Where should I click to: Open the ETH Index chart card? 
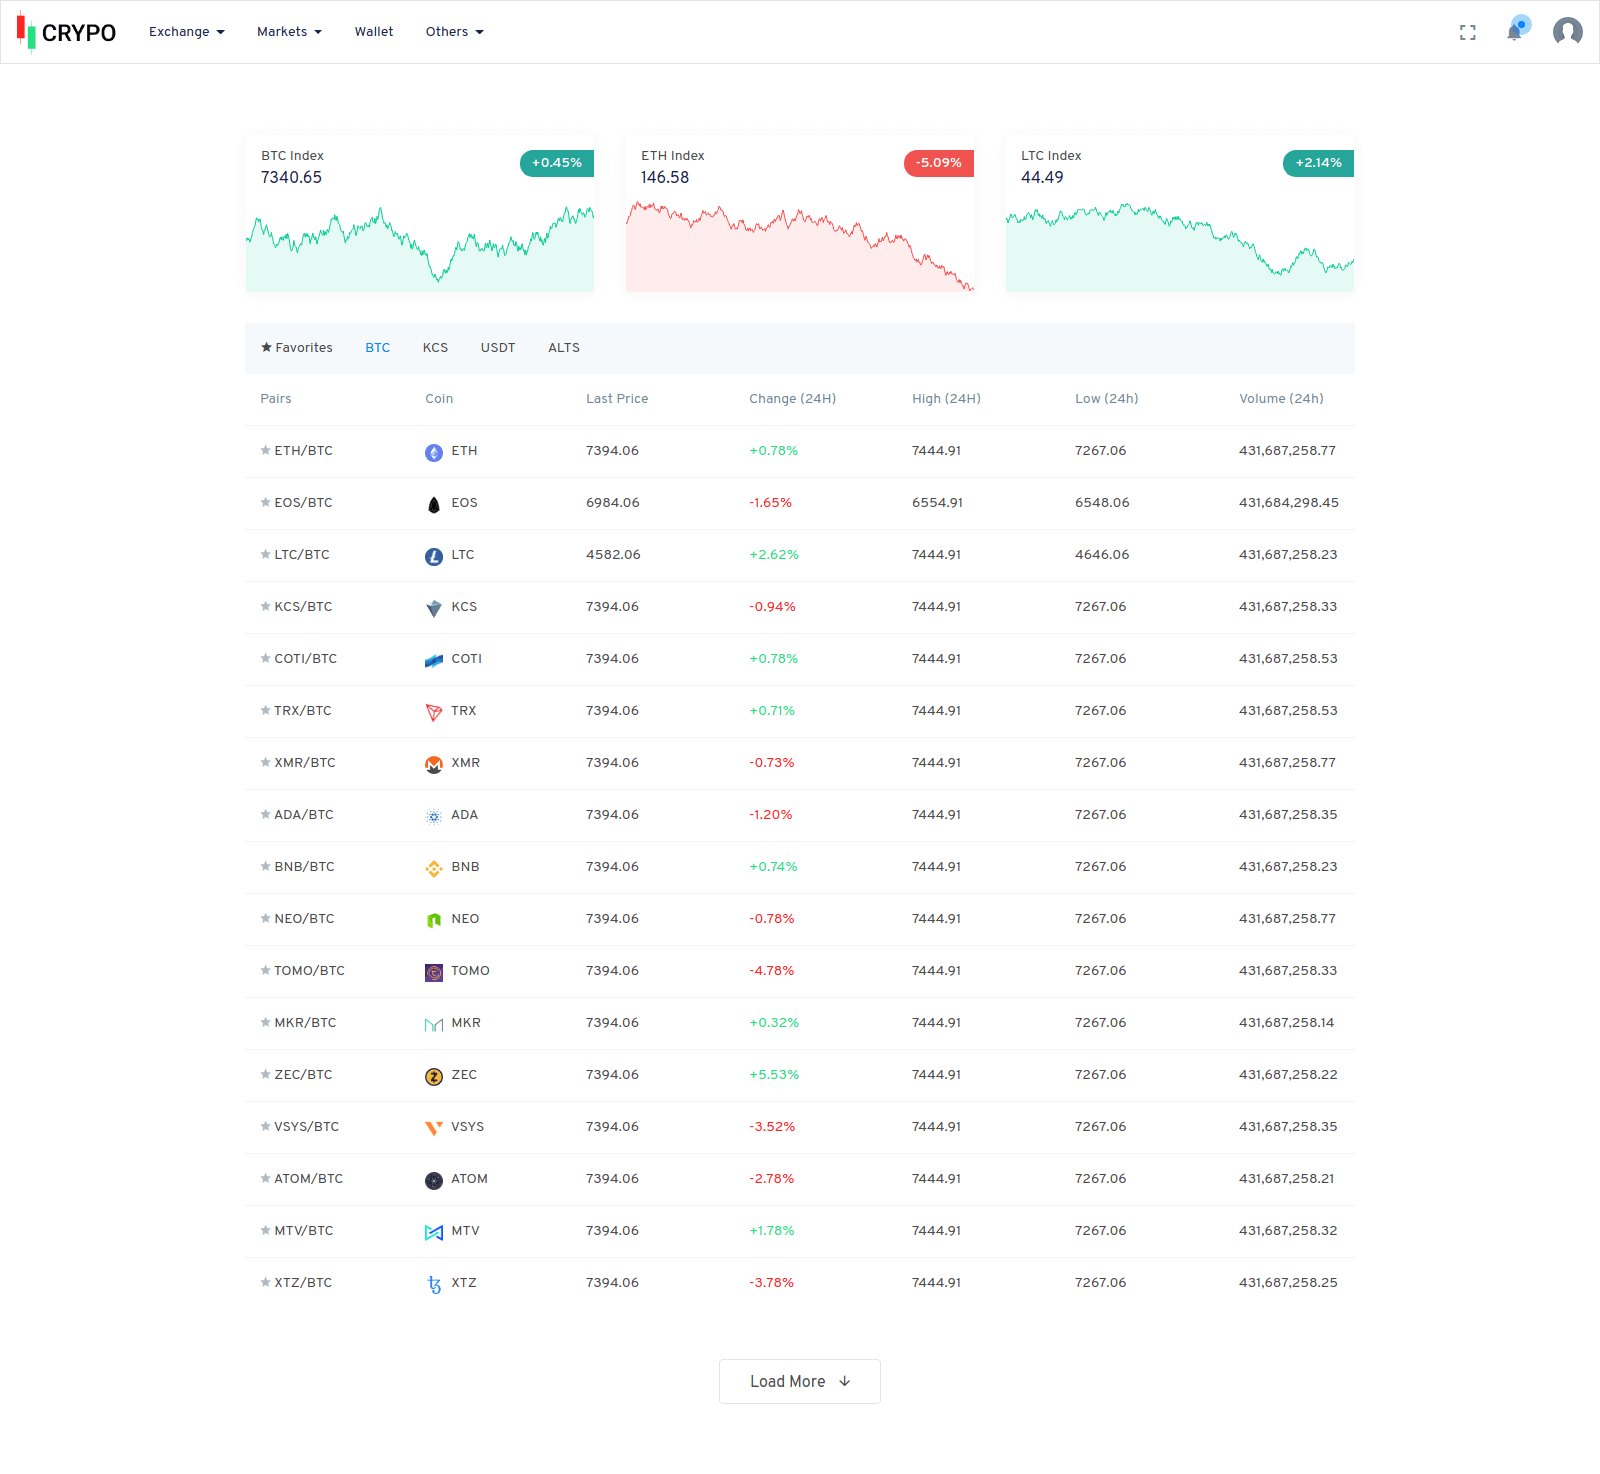tap(800, 213)
